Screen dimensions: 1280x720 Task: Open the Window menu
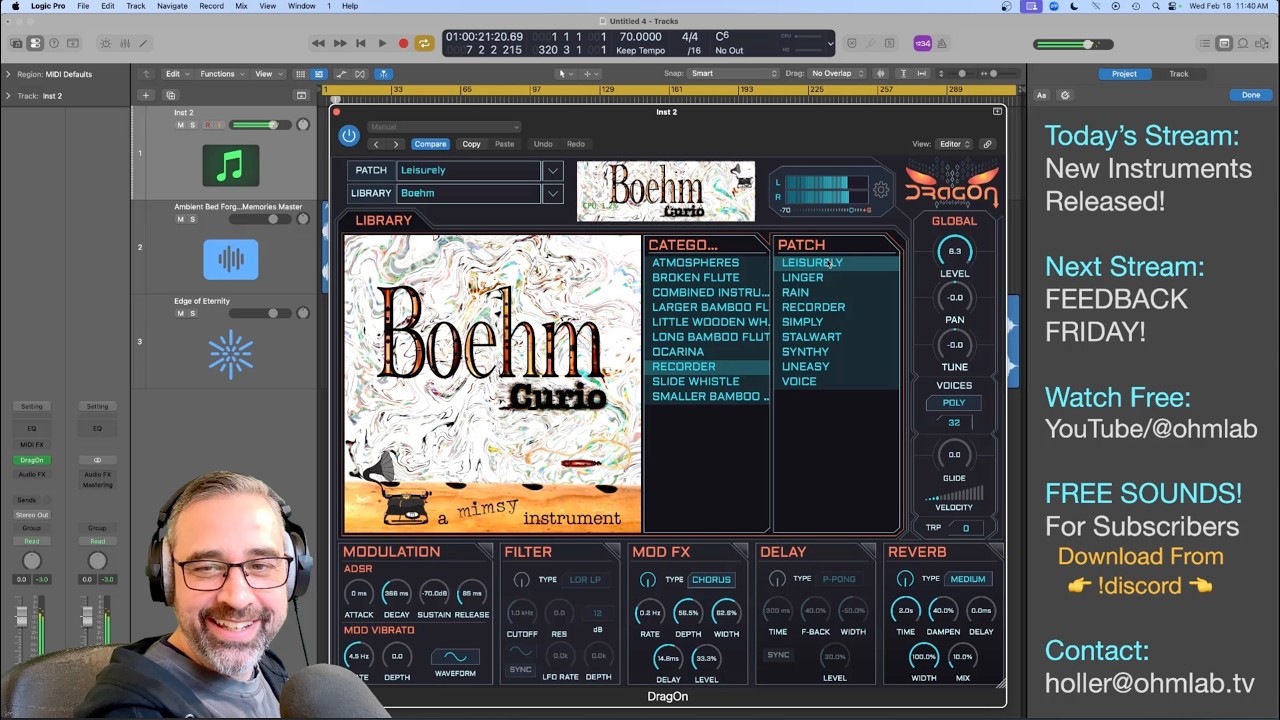[301, 6]
